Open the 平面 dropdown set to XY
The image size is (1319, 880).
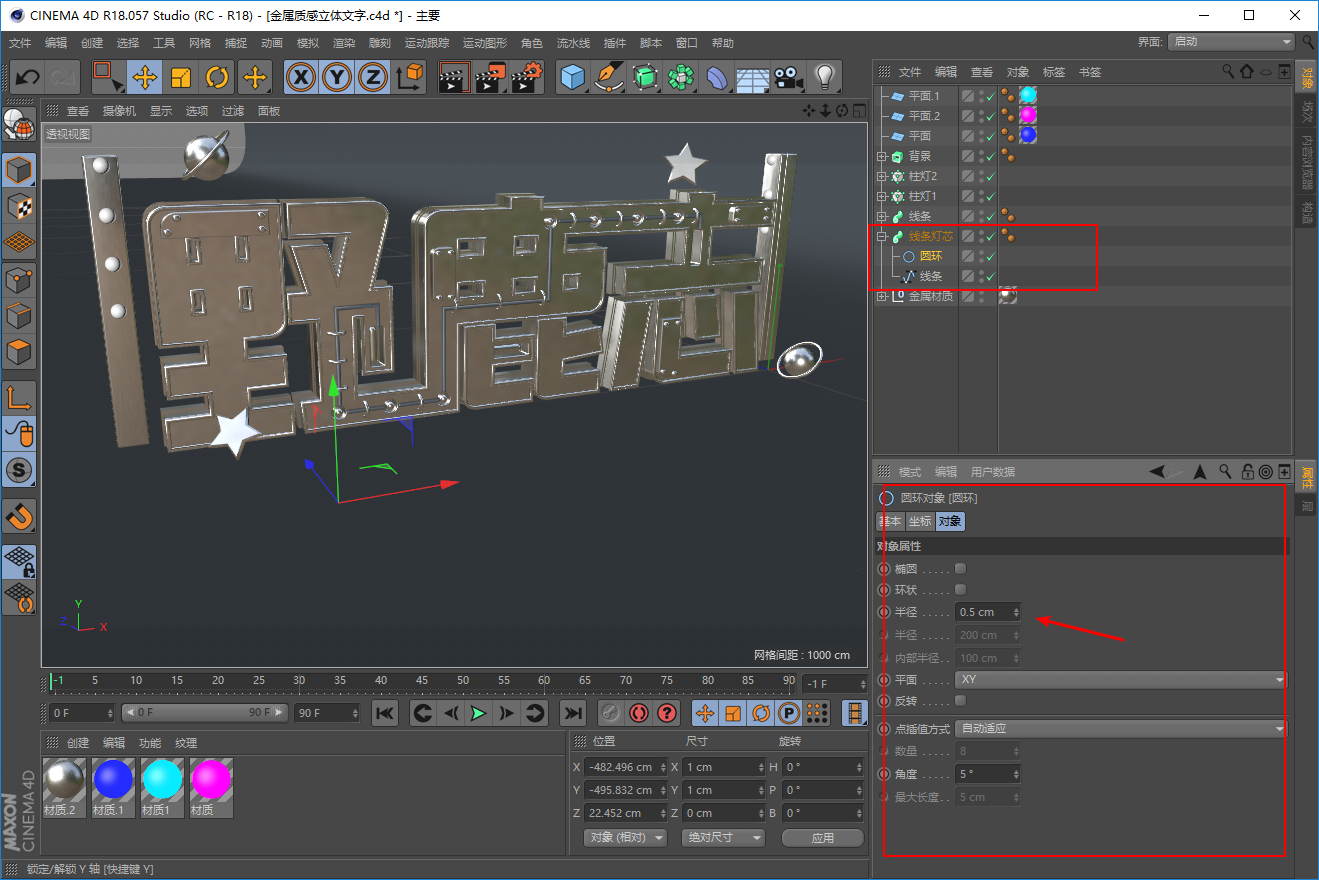tap(1121, 680)
